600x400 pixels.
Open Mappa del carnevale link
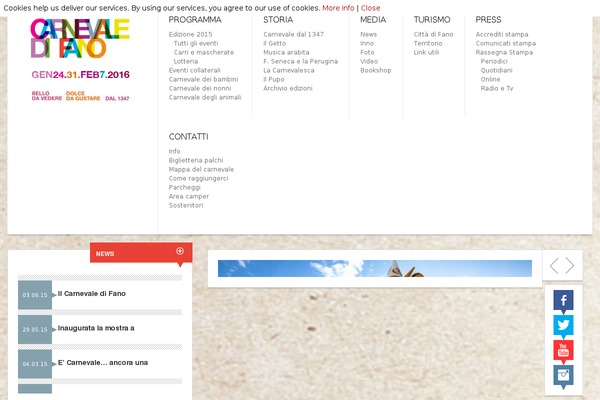coord(201,169)
